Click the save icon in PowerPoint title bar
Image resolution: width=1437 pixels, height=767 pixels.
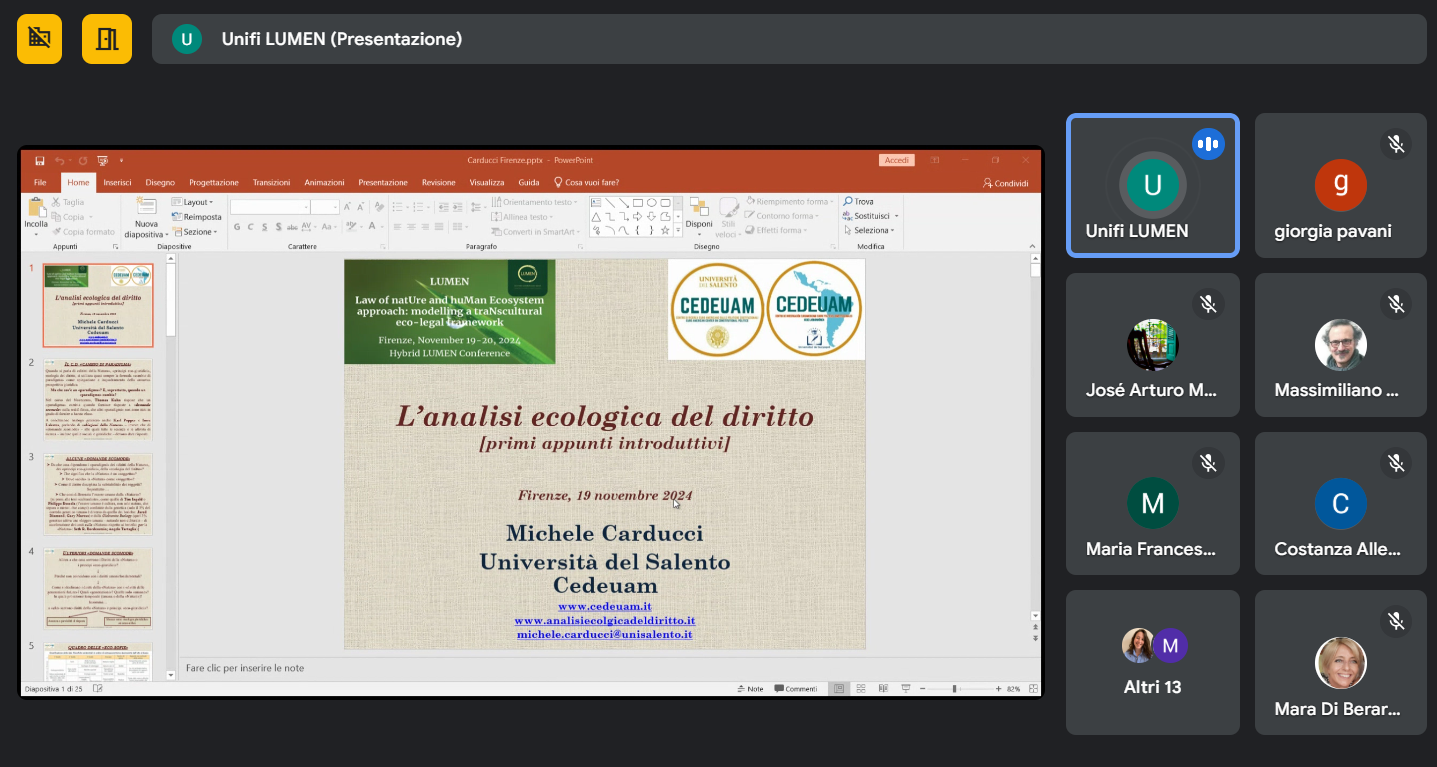(40, 160)
